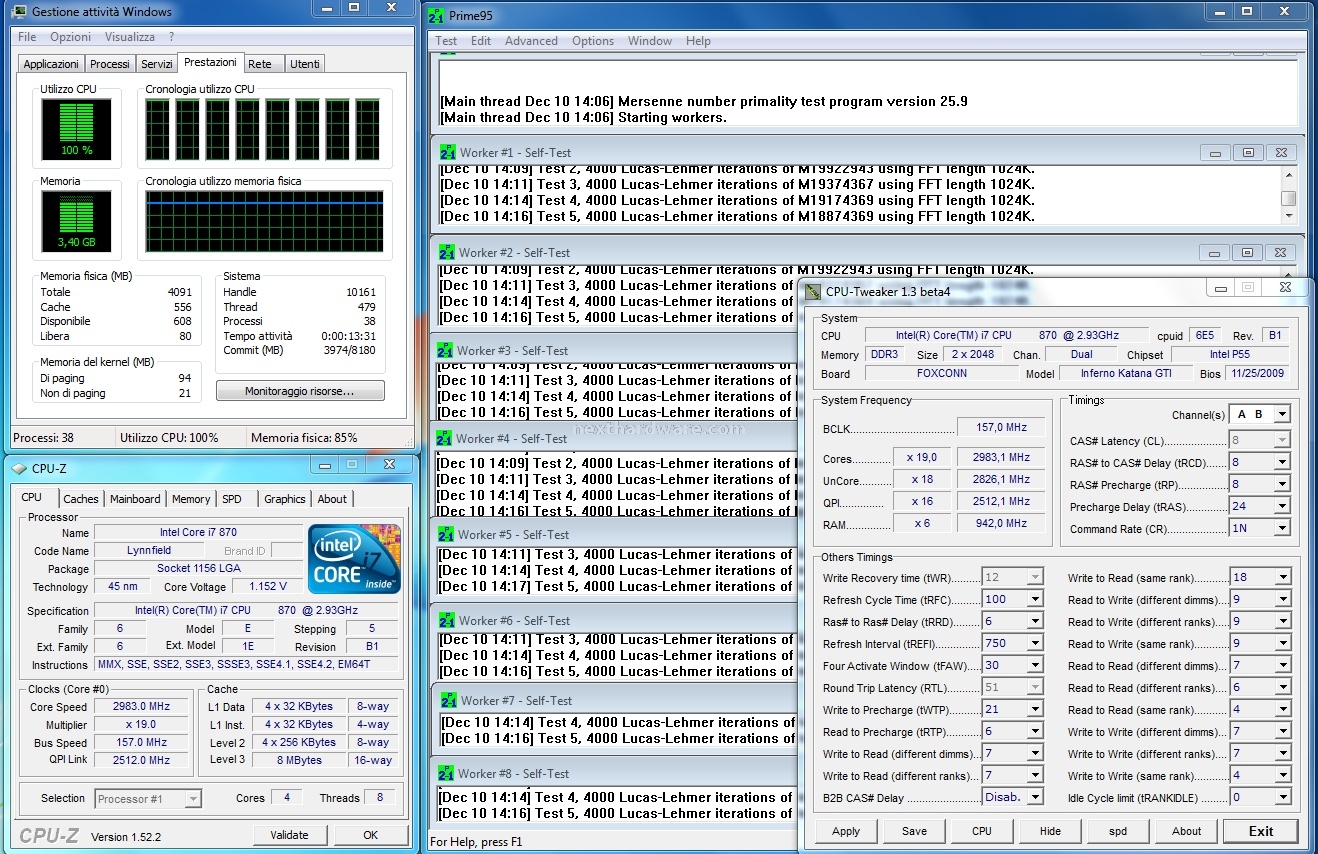The width and height of the screenshot is (1318, 854).
Task: Click the Worker #4 window icon
Action: [x=445, y=438]
